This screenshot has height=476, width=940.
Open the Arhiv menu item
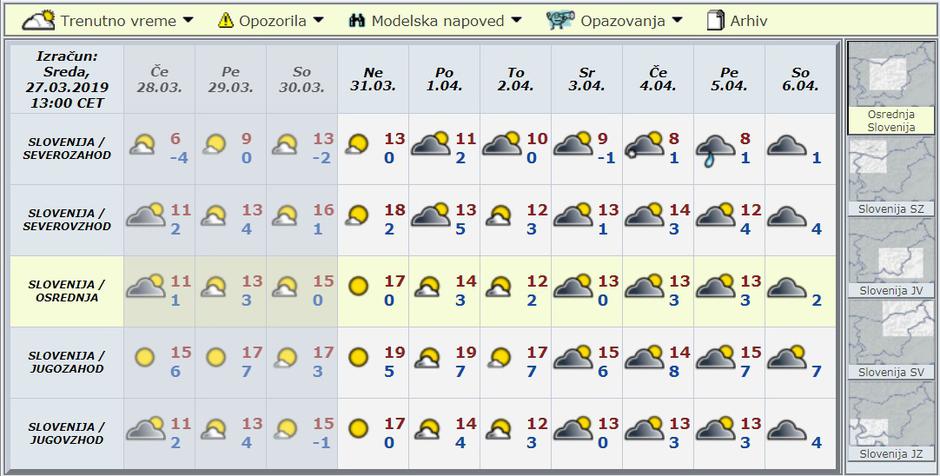coord(749,20)
